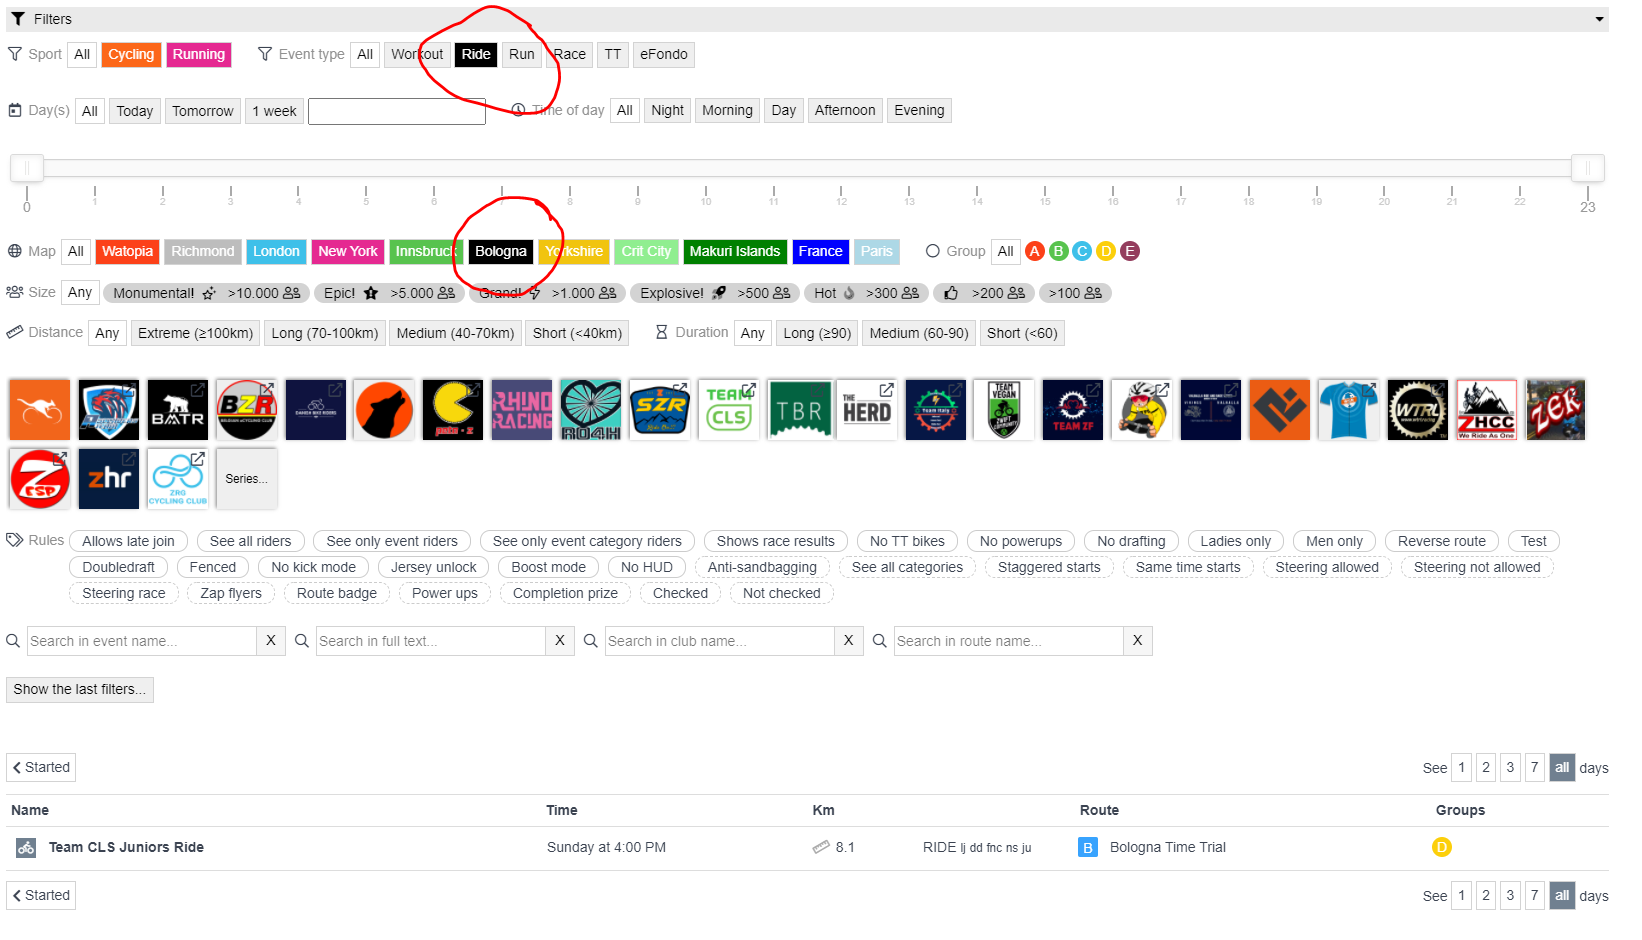Collapse the Filters panel arrow
Image resolution: width=1642 pixels, height=940 pixels.
click(x=1600, y=19)
